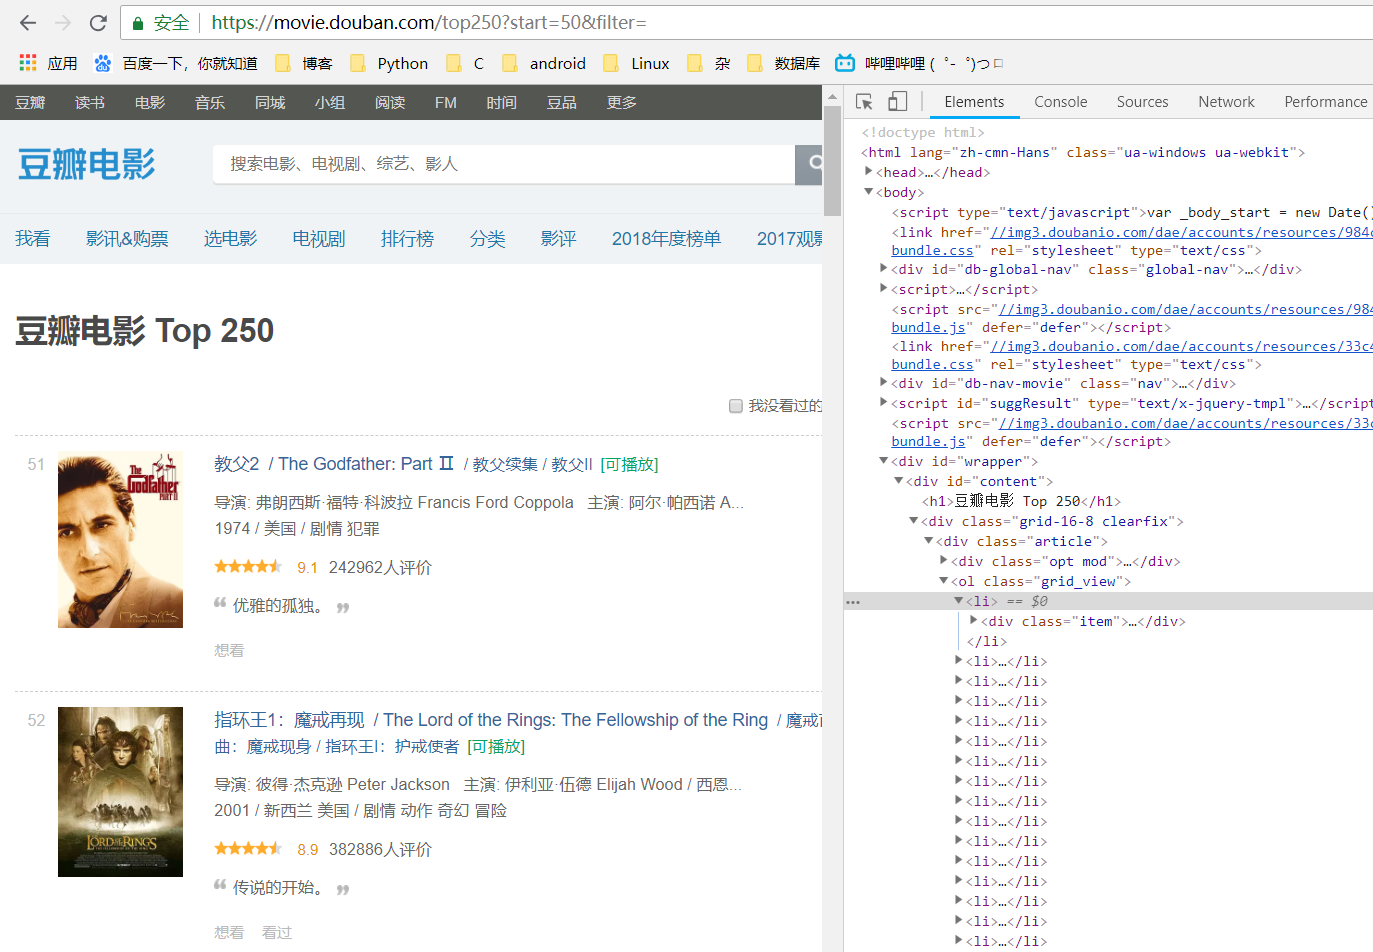Click the disabled forward navigation arrow
The image size is (1373, 952).
(62, 22)
